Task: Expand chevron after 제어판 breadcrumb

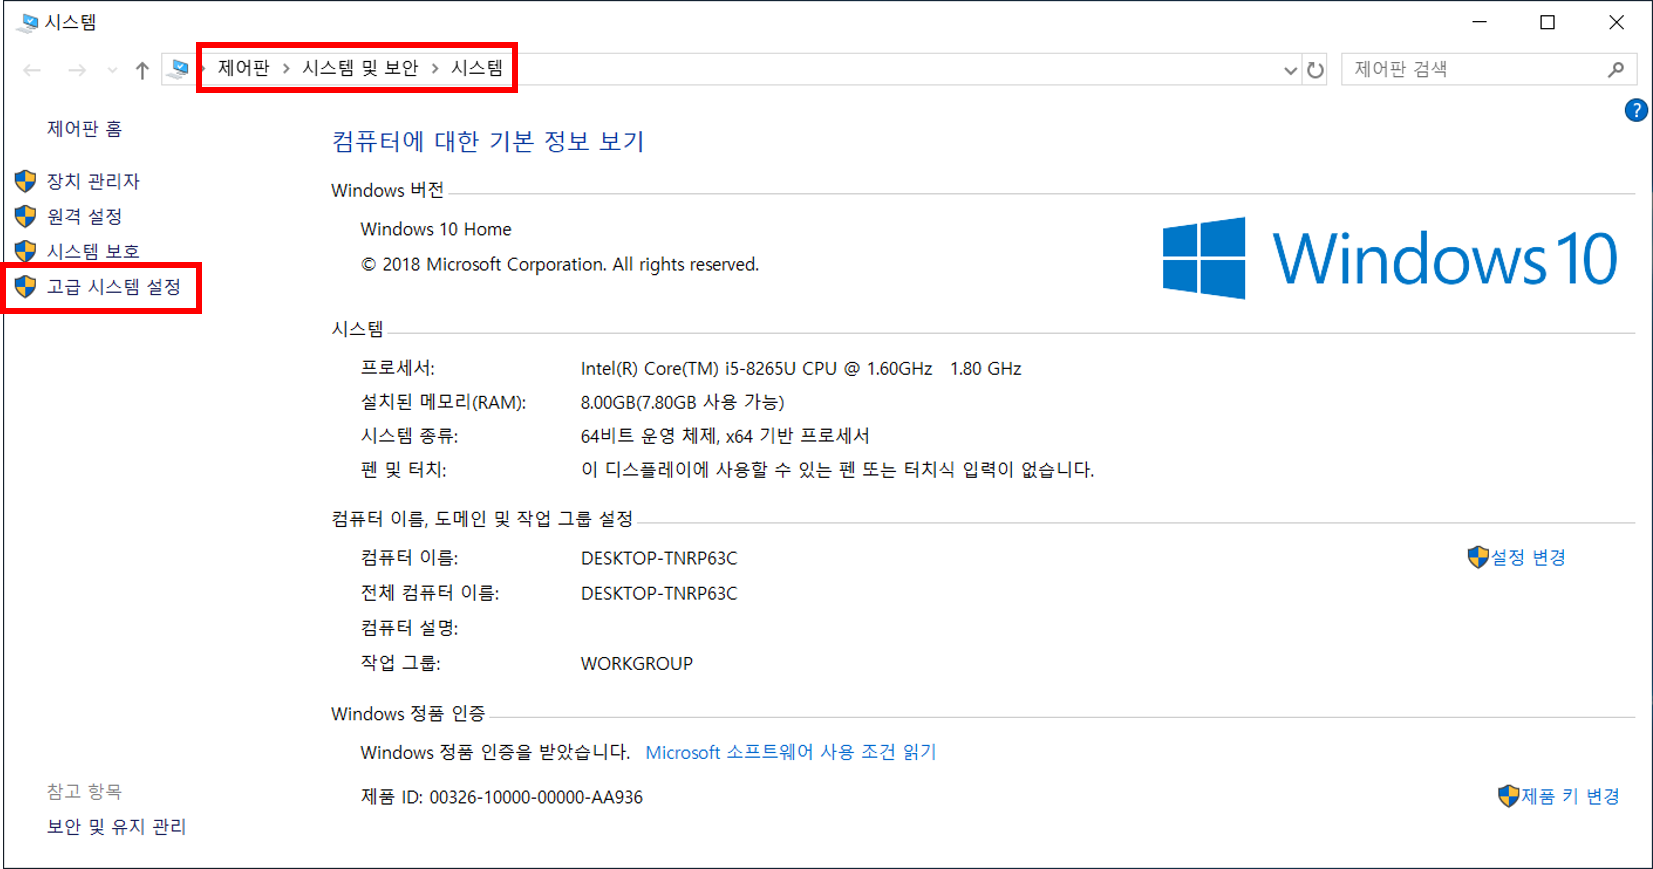Action: pyautogui.click(x=286, y=68)
